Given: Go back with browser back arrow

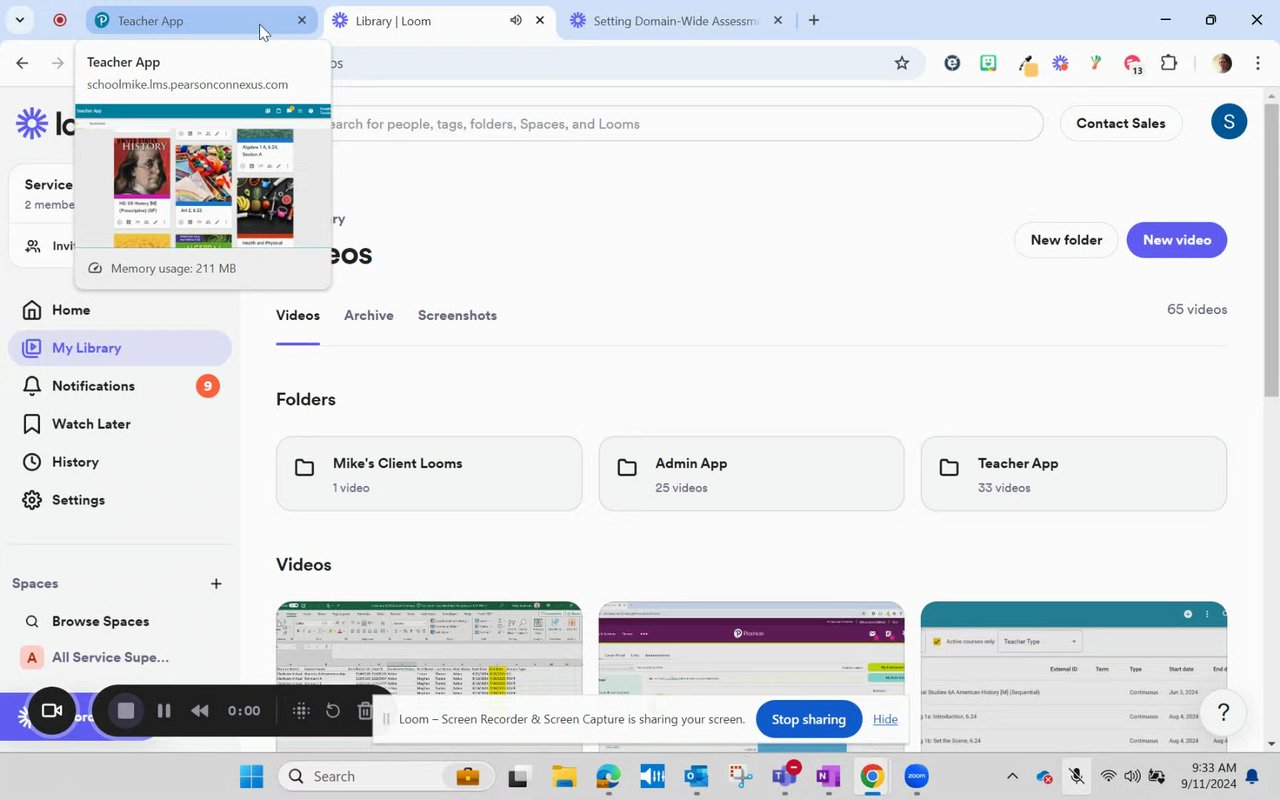Looking at the screenshot, I should pyautogui.click(x=22, y=63).
